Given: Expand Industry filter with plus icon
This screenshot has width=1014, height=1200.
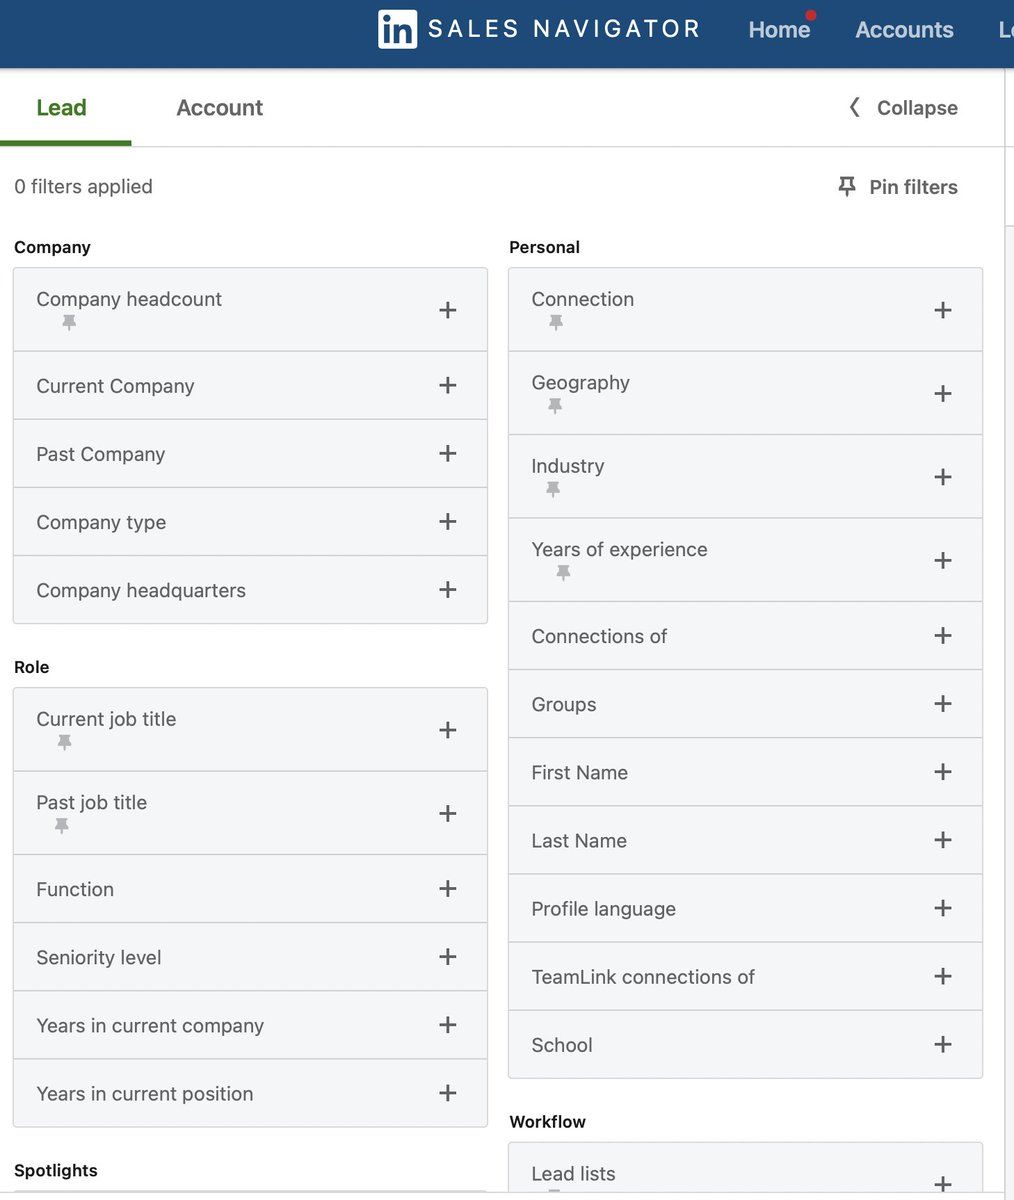Looking at the screenshot, I should [943, 476].
